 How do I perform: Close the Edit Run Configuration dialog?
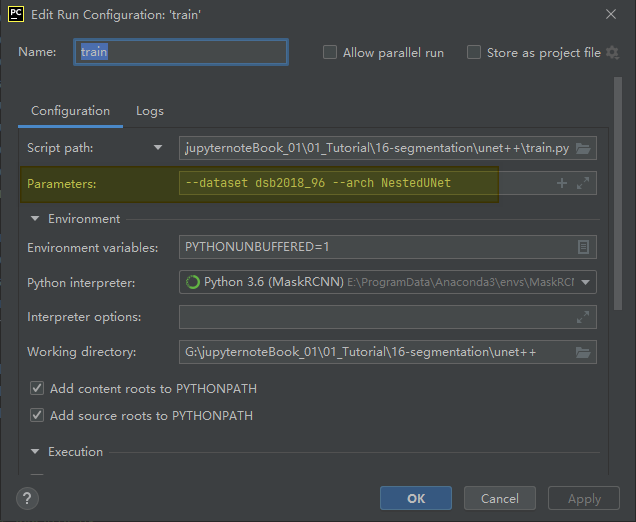[x=611, y=14]
